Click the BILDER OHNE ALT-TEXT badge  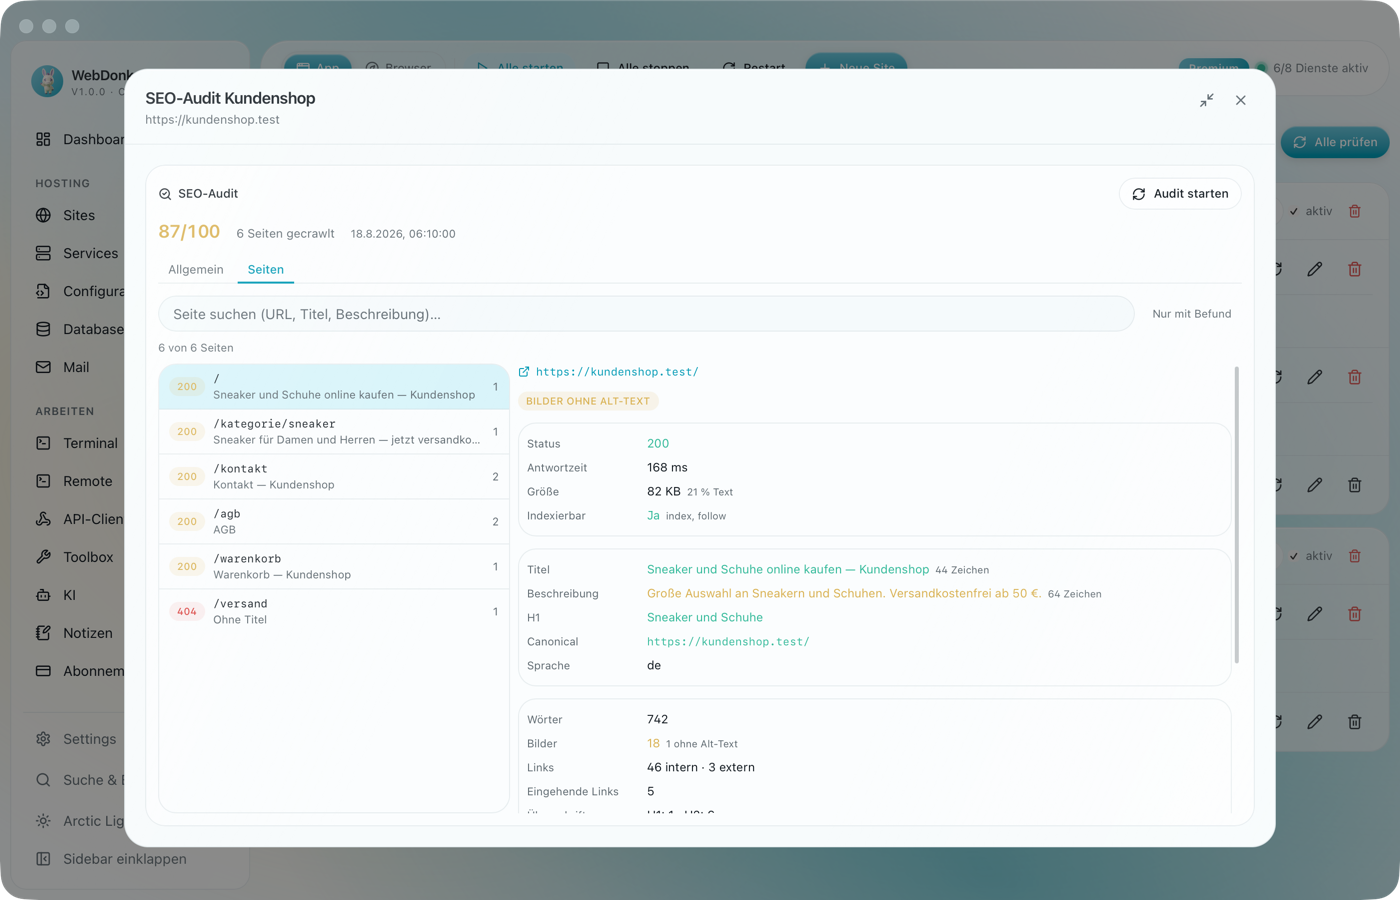[x=588, y=401]
